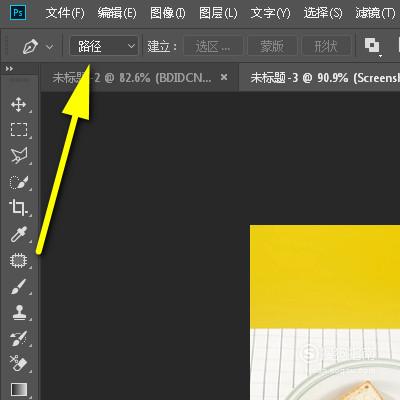The width and height of the screenshot is (400, 400).
Task: Click the 选区... button
Action: [213, 46]
